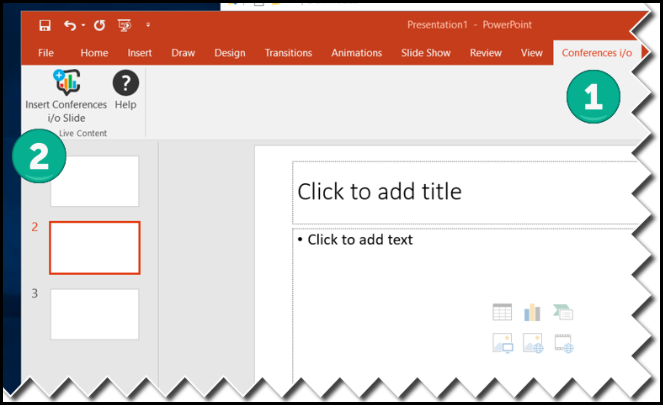663x405 pixels.
Task: Click the Redo/Repeat icon
Action: pos(99,25)
